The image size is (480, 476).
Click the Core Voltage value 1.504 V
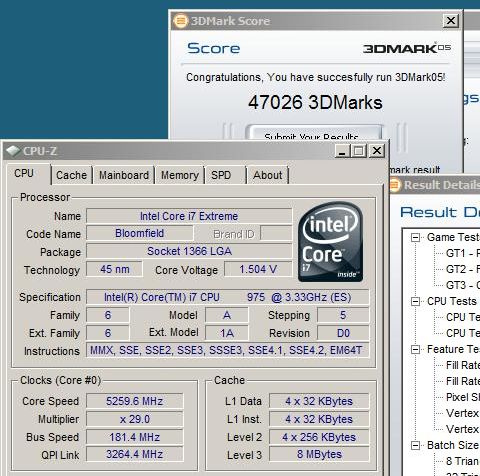[258, 269]
